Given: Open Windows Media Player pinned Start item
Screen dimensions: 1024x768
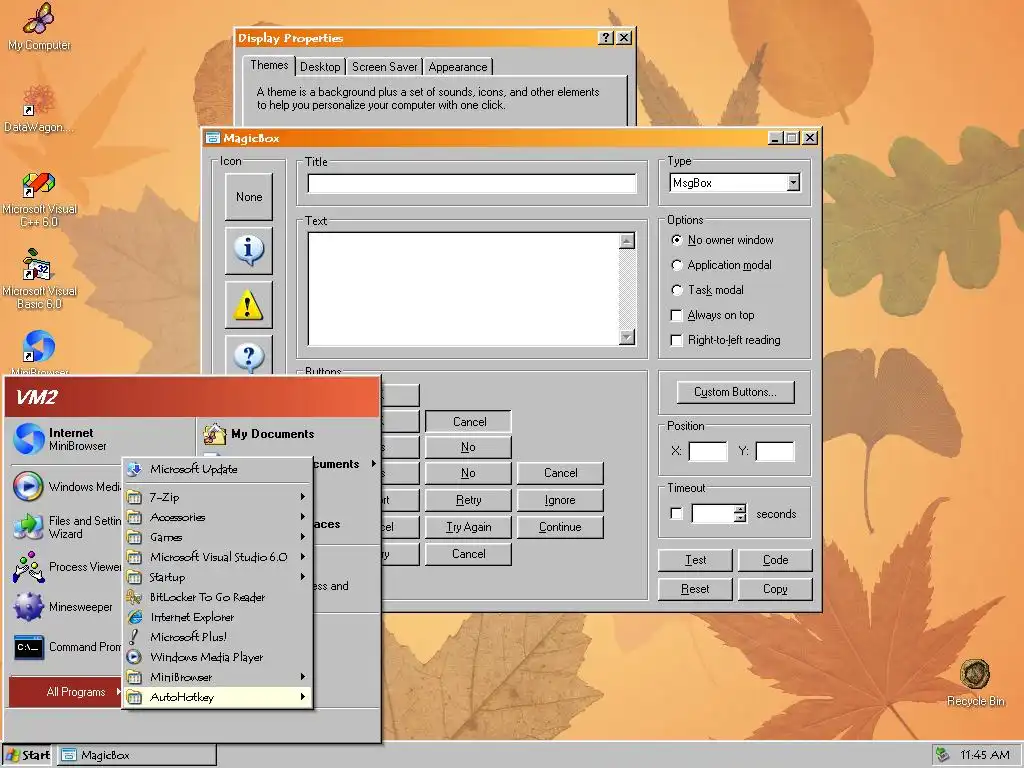Looking at the screenshot, I should (65, 487).
